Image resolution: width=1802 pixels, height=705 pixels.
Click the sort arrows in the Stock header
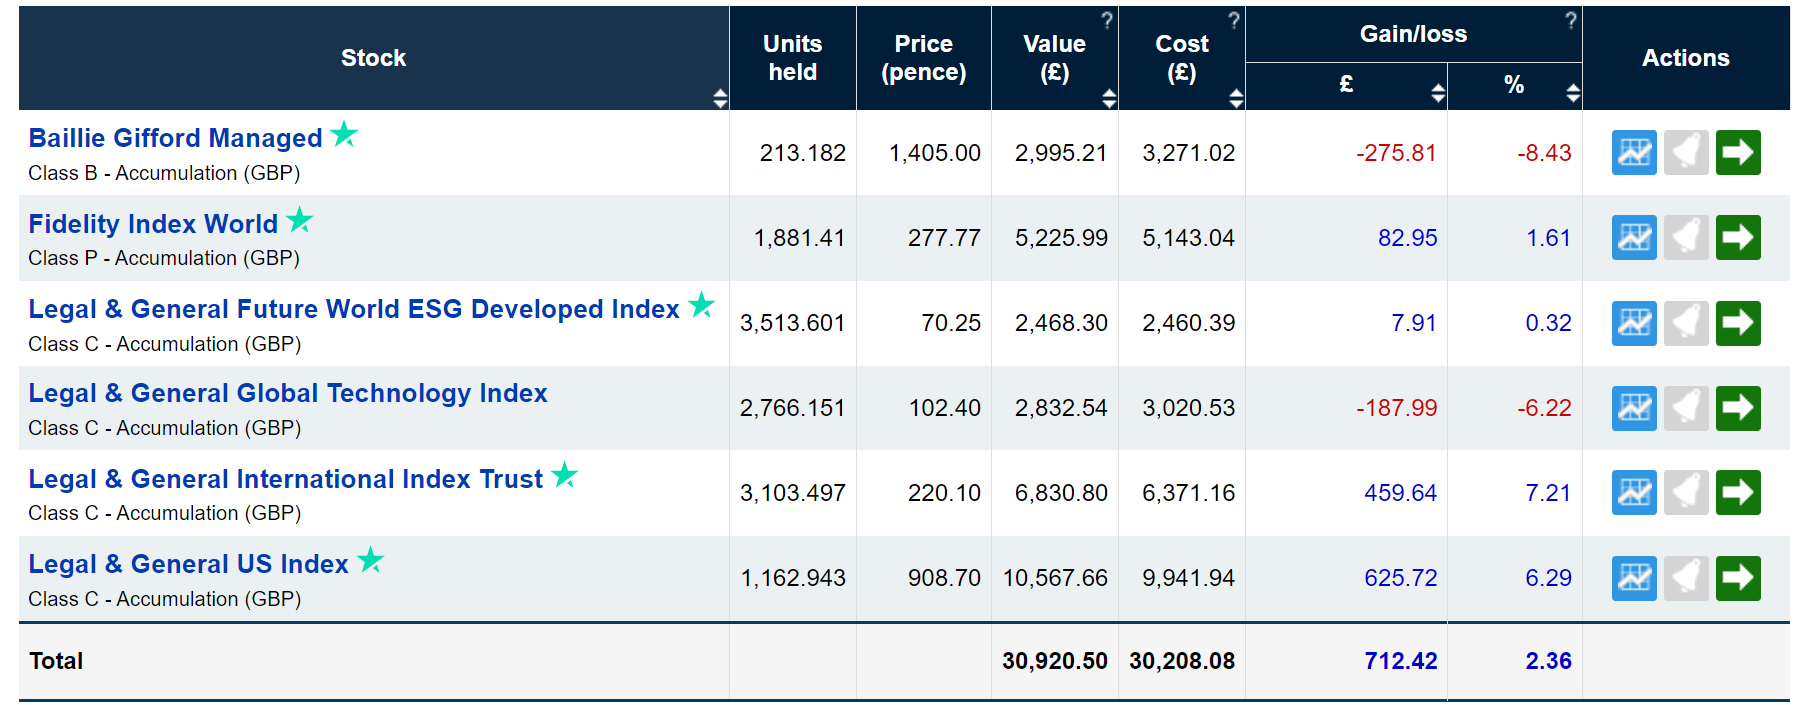[720, 97]
